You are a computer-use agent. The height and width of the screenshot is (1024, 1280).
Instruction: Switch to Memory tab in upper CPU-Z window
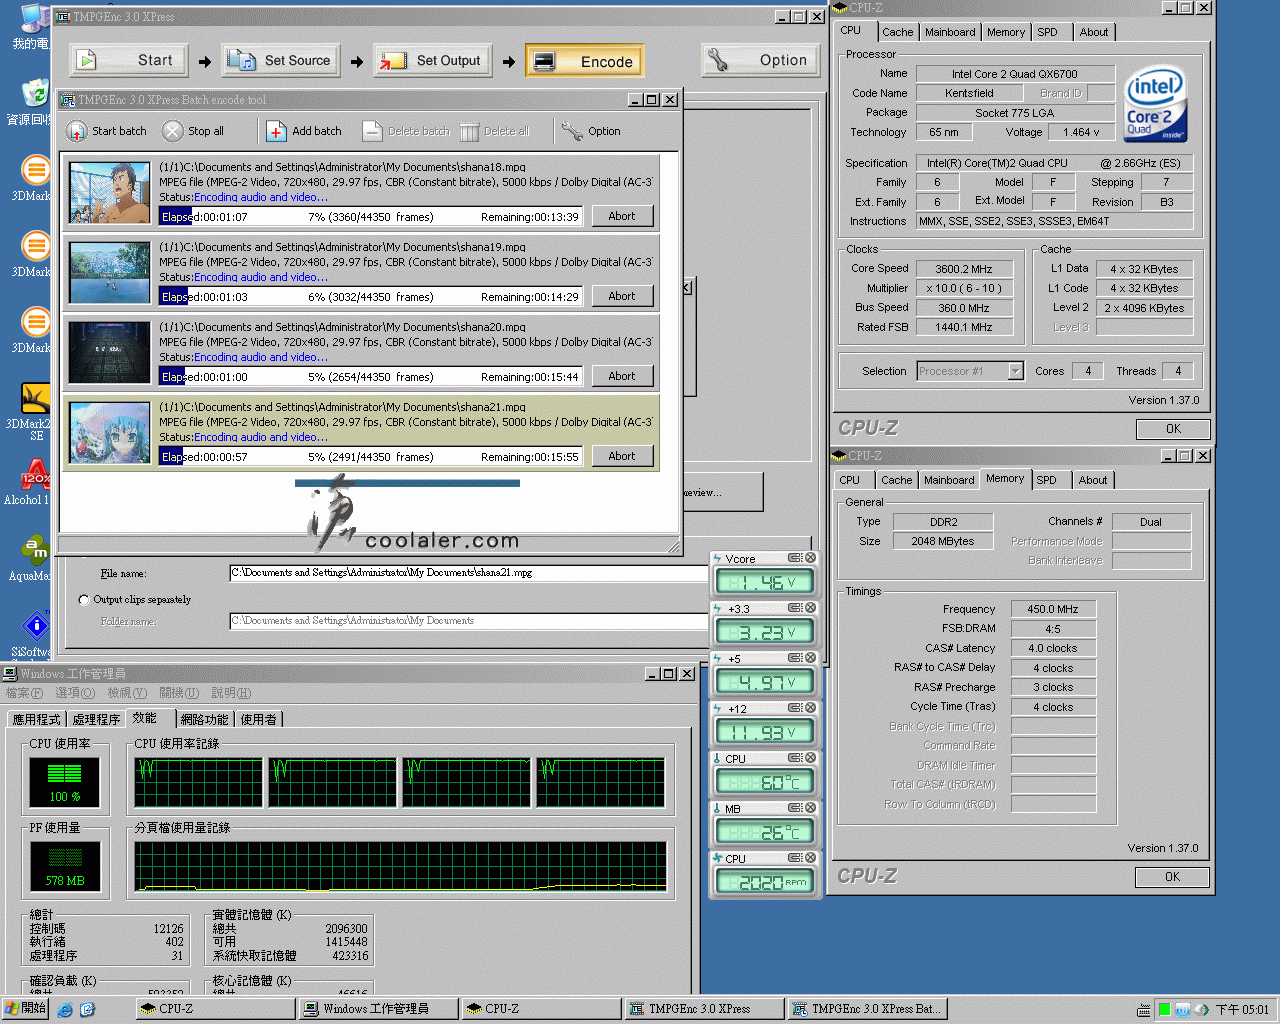pyautogui.click(x=1005, y=32)
